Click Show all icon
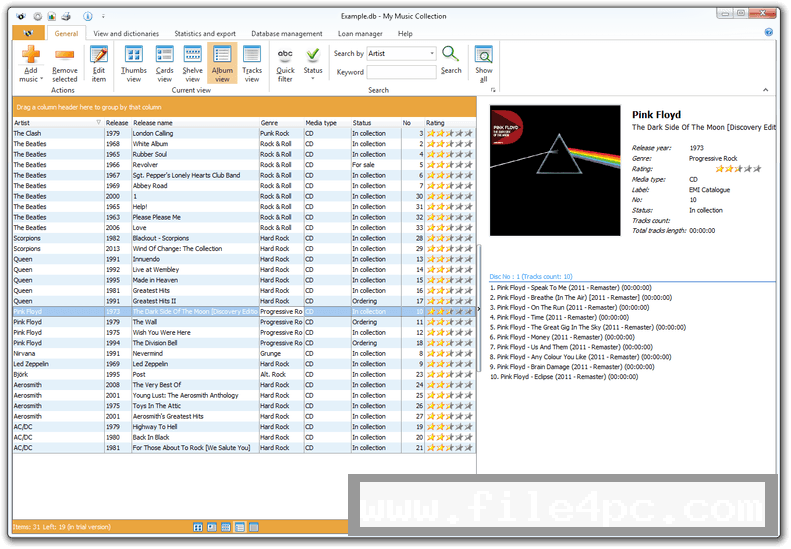 483,54
